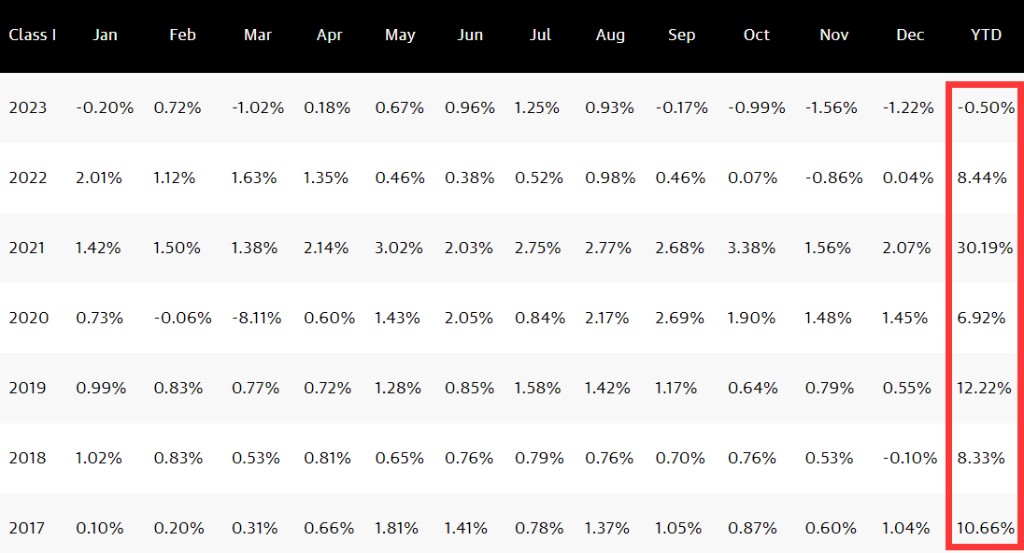Image resolution: width=1024 pixels, height=553 pixels.
Task: Click the YTD column header
Action: click(x=985, y=35)
